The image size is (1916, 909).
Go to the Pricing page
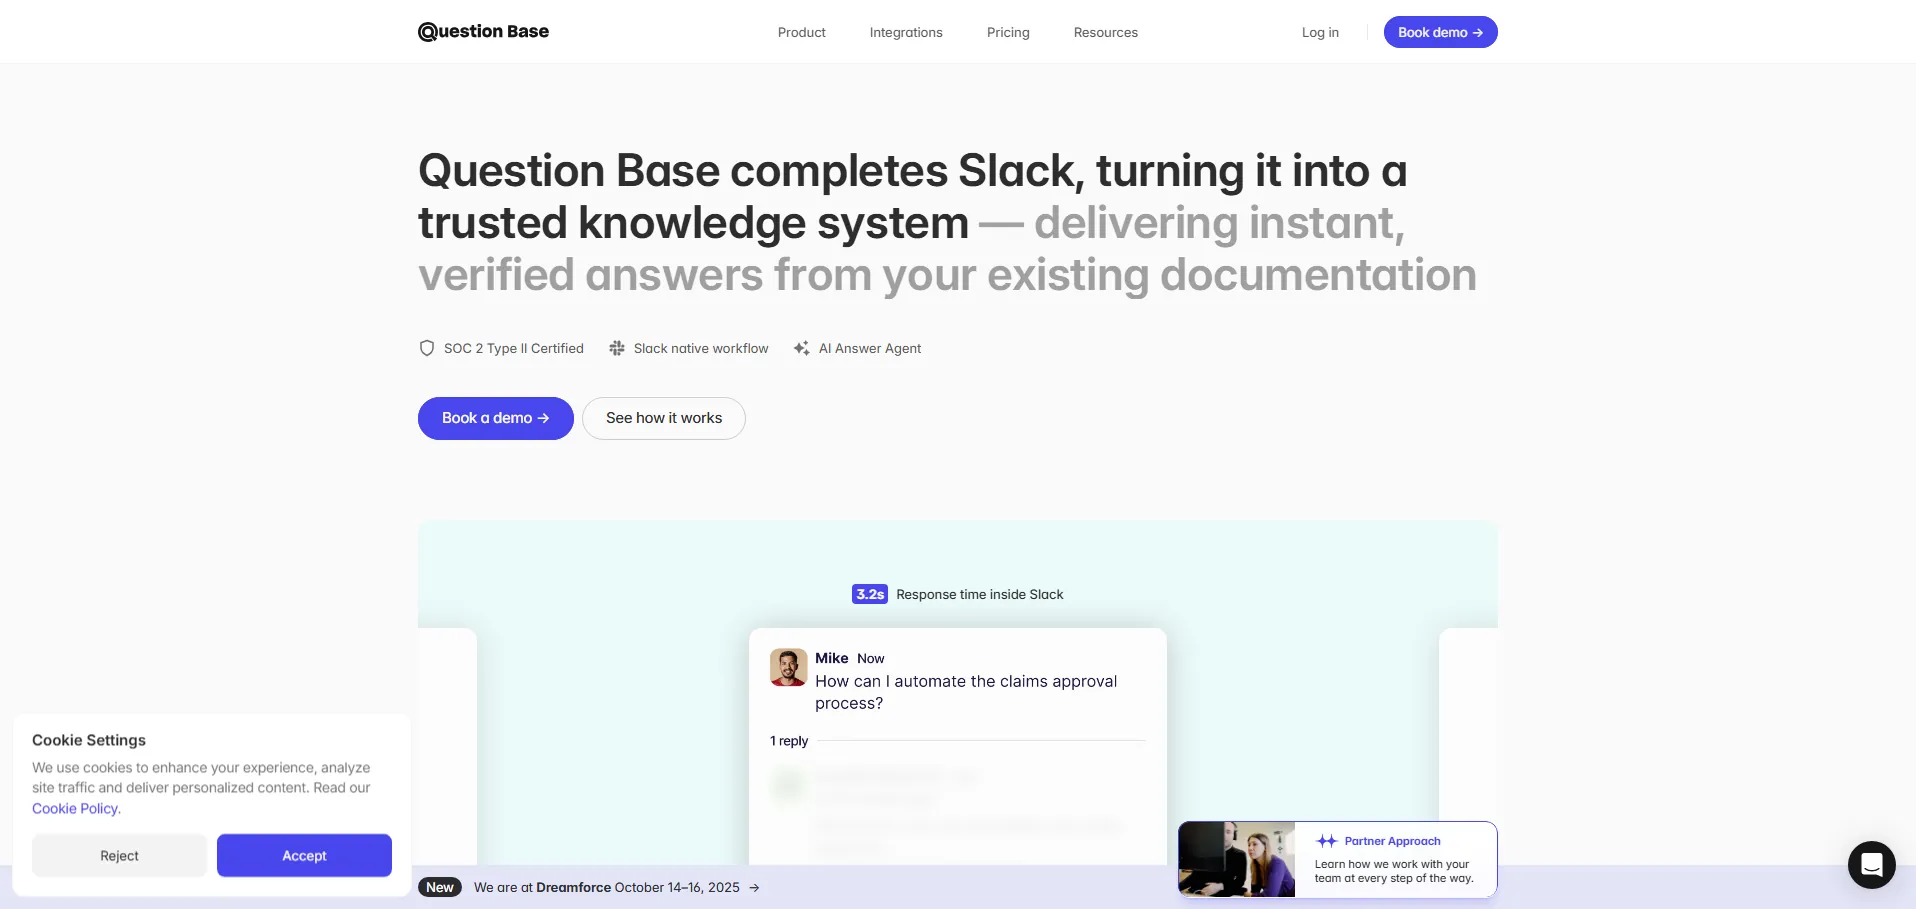tap(1008, 32)
